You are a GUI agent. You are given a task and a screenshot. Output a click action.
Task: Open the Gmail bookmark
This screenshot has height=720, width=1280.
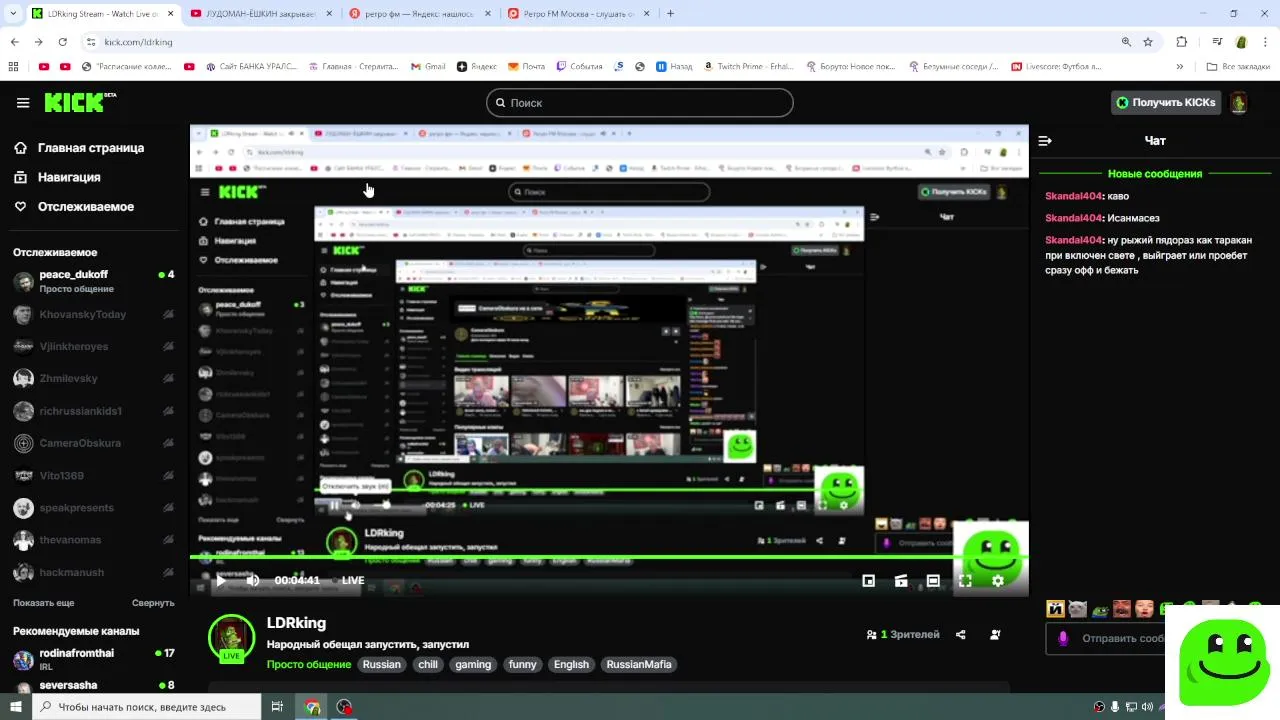tap(427, 67)
